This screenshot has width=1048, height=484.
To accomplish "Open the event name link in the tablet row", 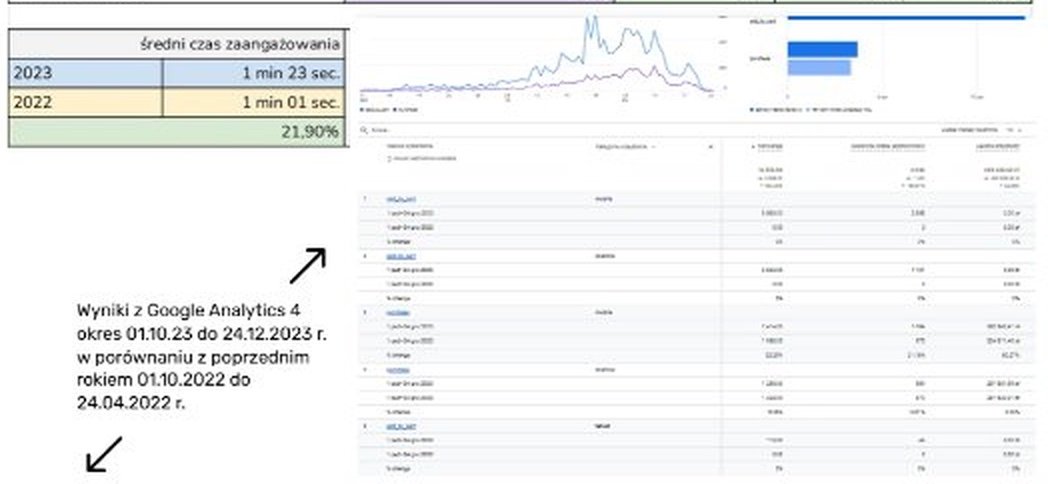I will point(402,426).
